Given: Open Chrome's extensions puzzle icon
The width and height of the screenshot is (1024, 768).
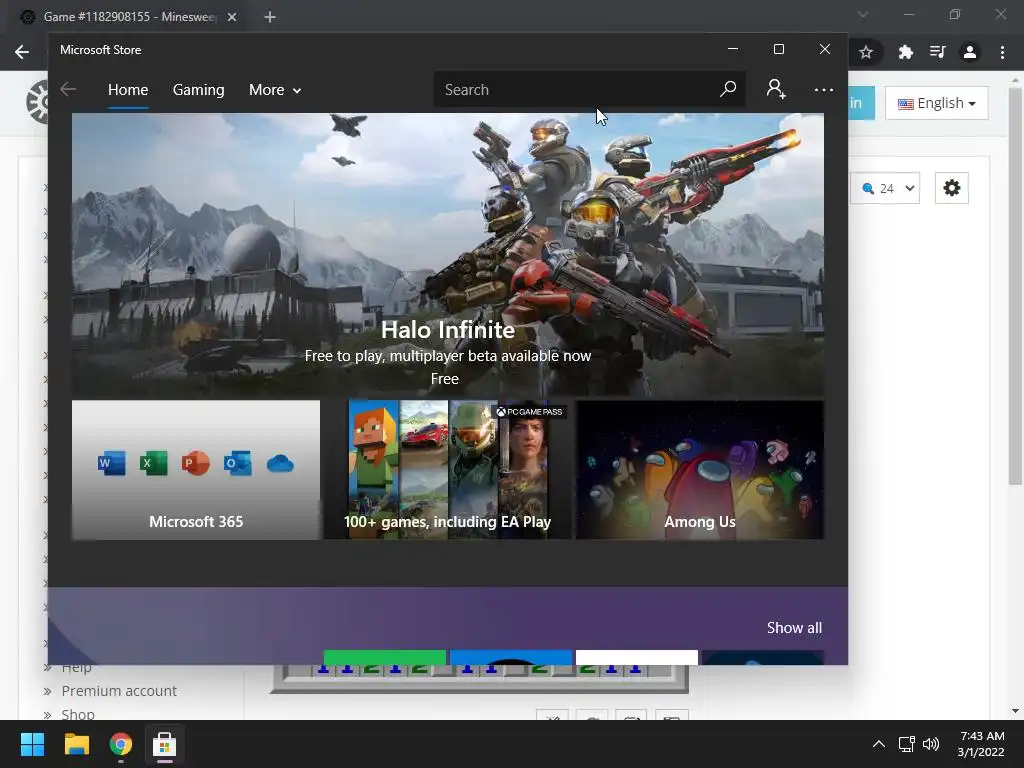Looking at the screenshot, I should (905, 52).
